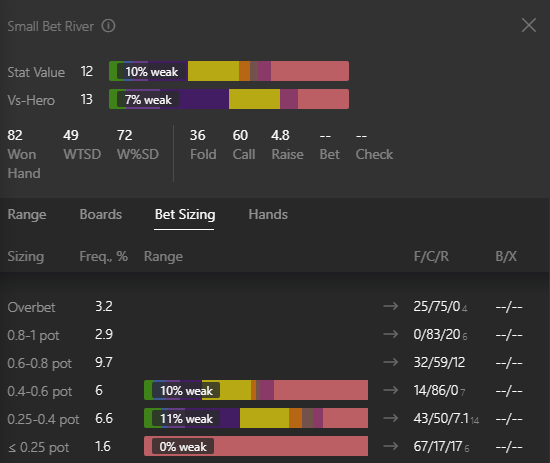Click the arrow icon in 0.6-0.8 pot row
This screenshot has width=550, height=463.
[x=390, y=362]
